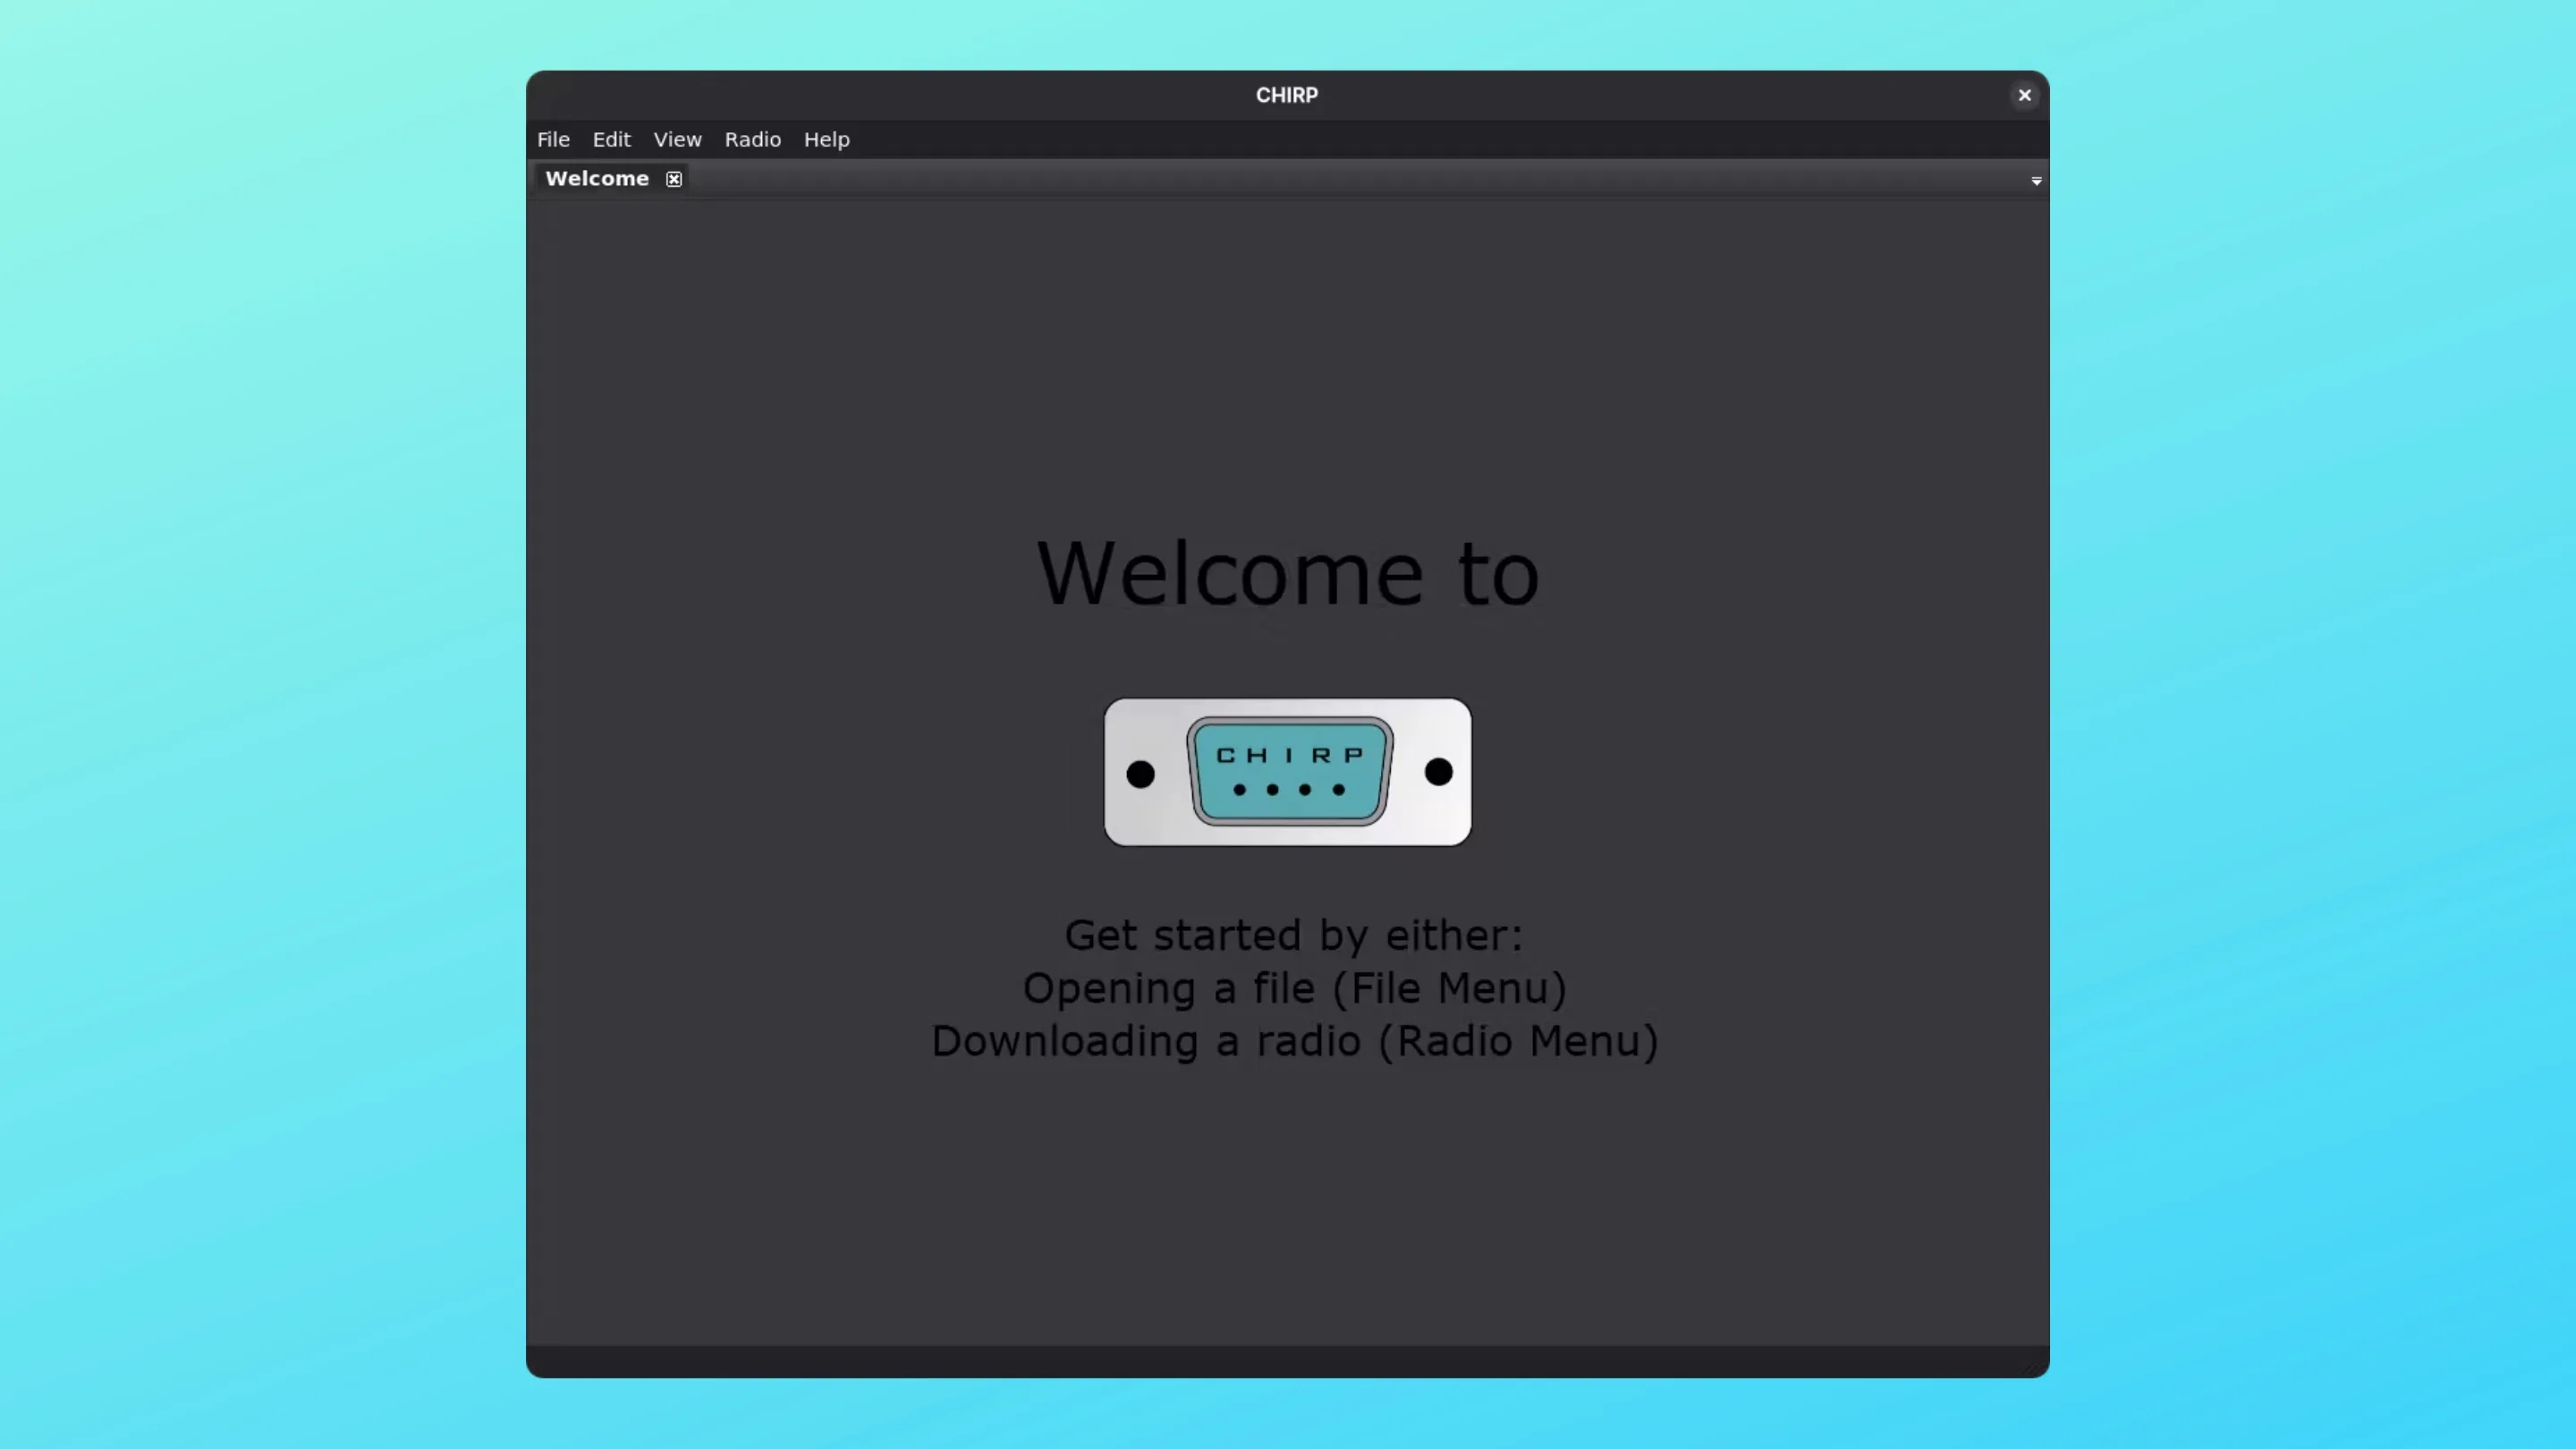Open the File menu
The image size is (2576, 1449).
[553, 139]
